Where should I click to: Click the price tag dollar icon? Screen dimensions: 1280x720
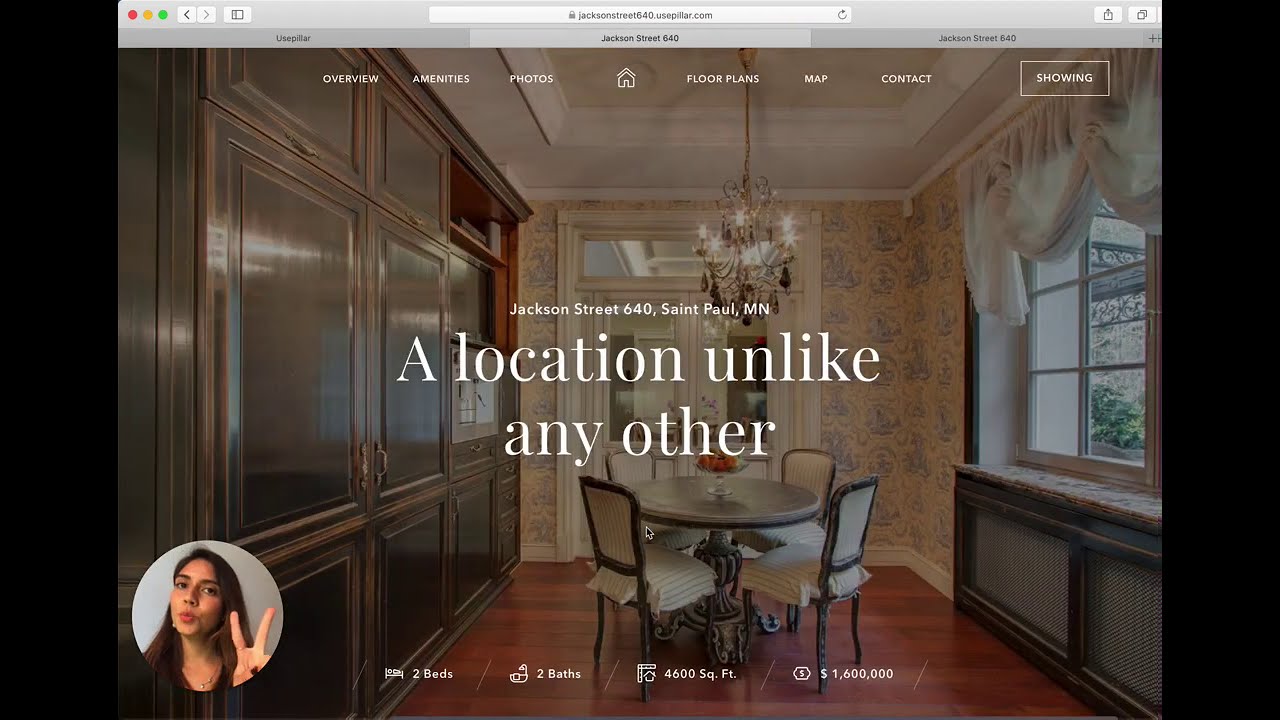click(801, 673)
